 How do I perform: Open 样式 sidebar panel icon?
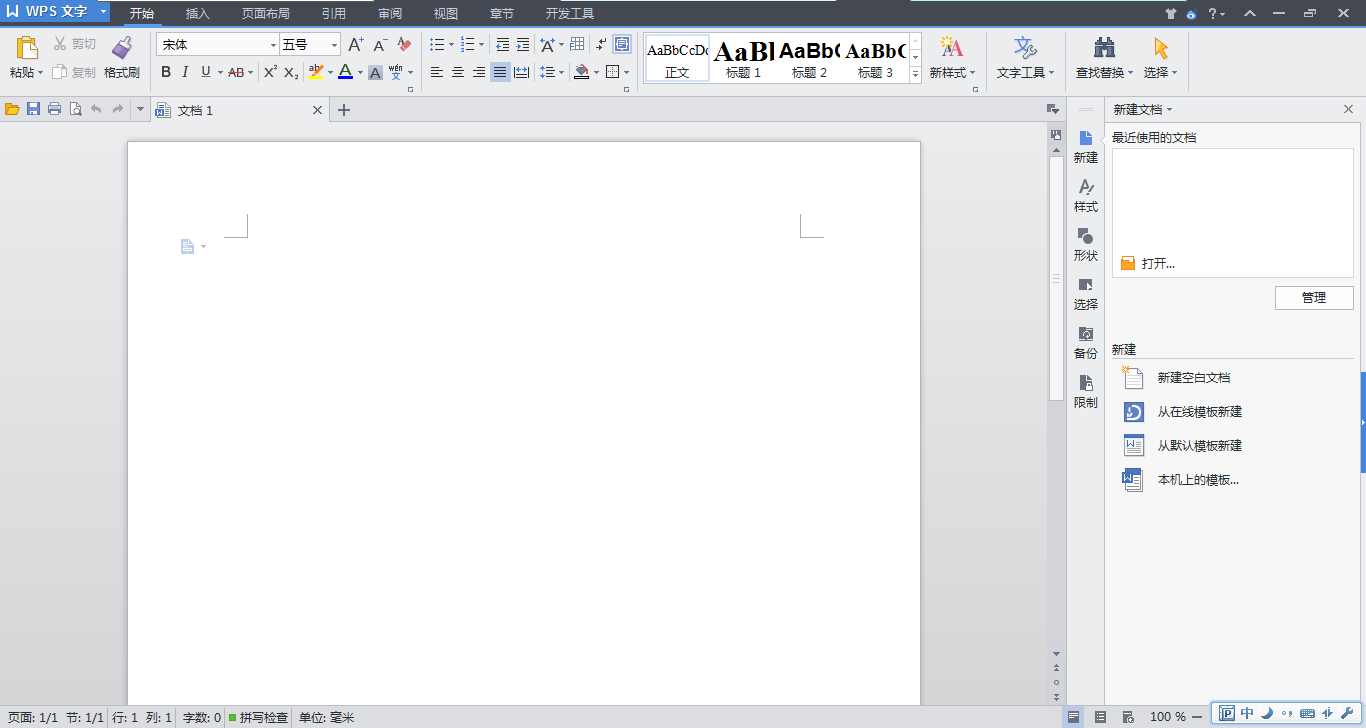[1086, 195]
